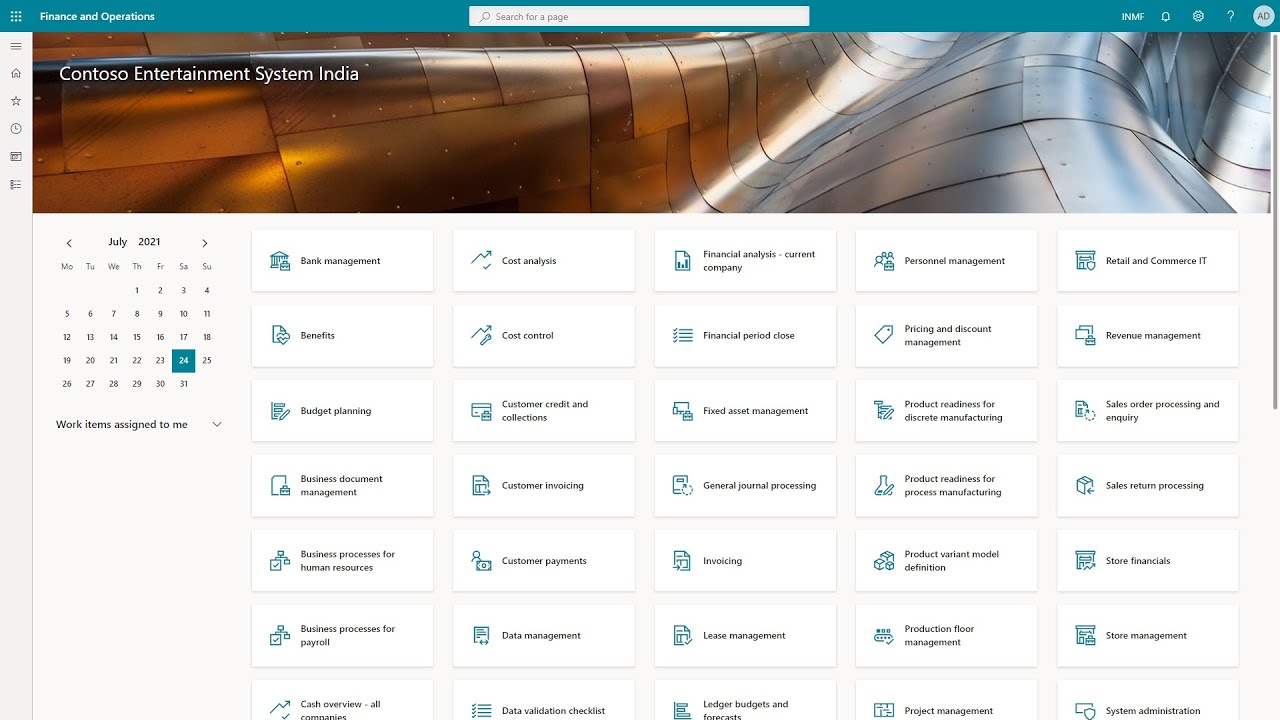1280x720 pixels.
Task: Go to next month in calendar
Action: pos(205,243)
